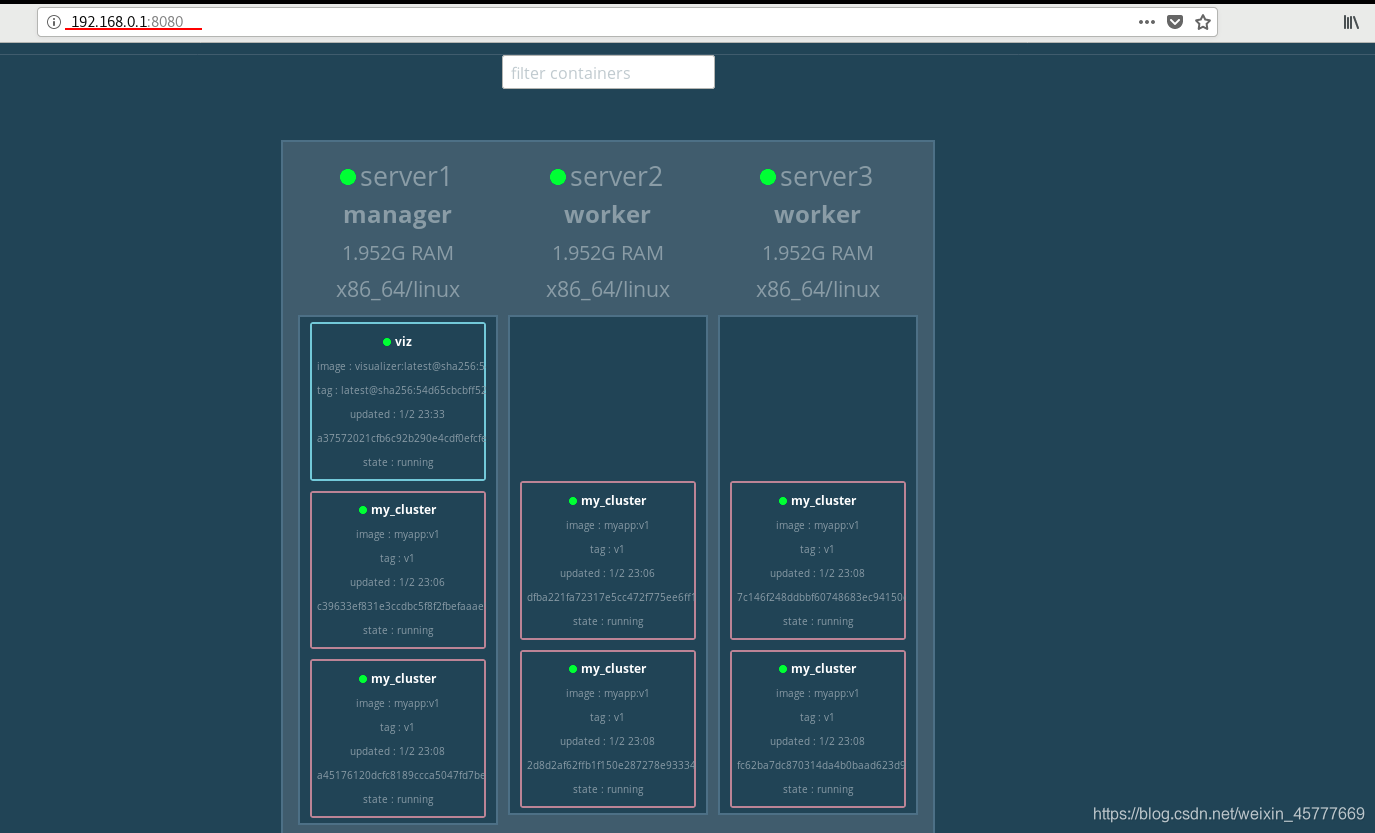Click container ID a45176120dcfc8189ccca on server1
1375x833 pixels.
[401, 776]
